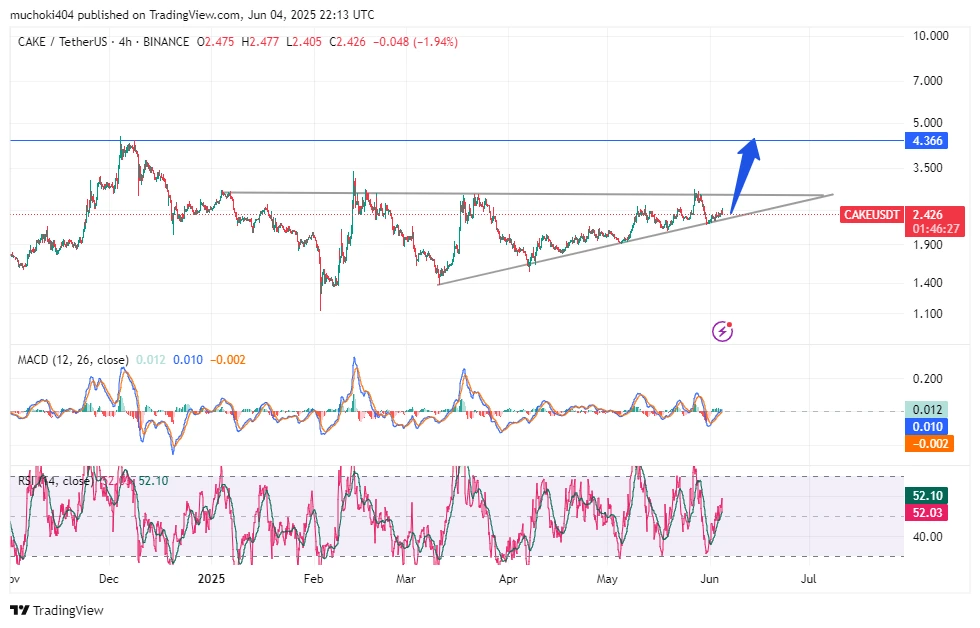Select the blue 4.366 price label

coord(929,141)
